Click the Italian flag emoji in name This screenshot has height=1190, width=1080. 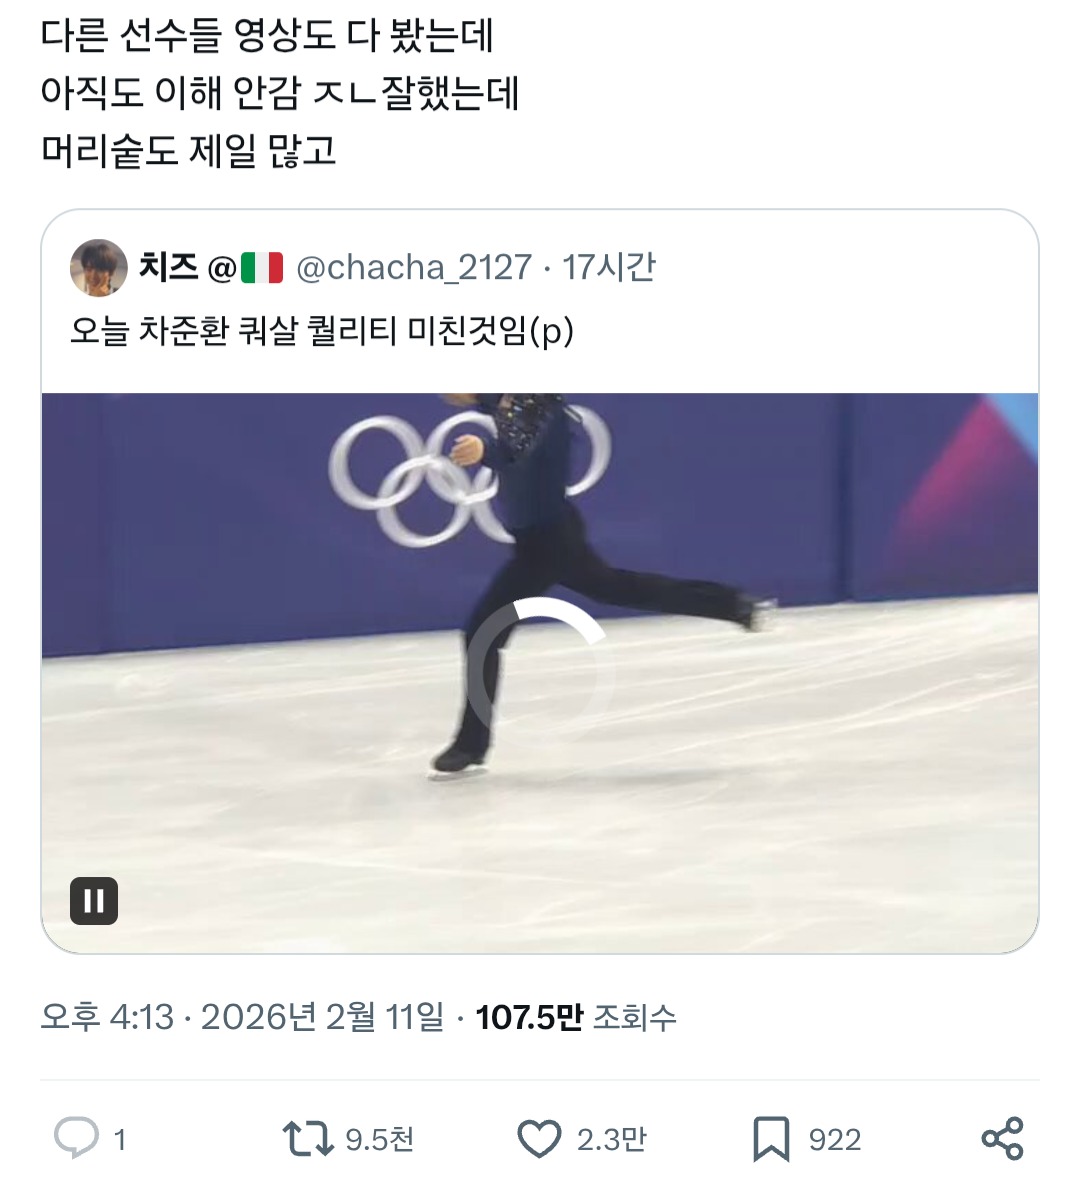(x=262, y=268)
